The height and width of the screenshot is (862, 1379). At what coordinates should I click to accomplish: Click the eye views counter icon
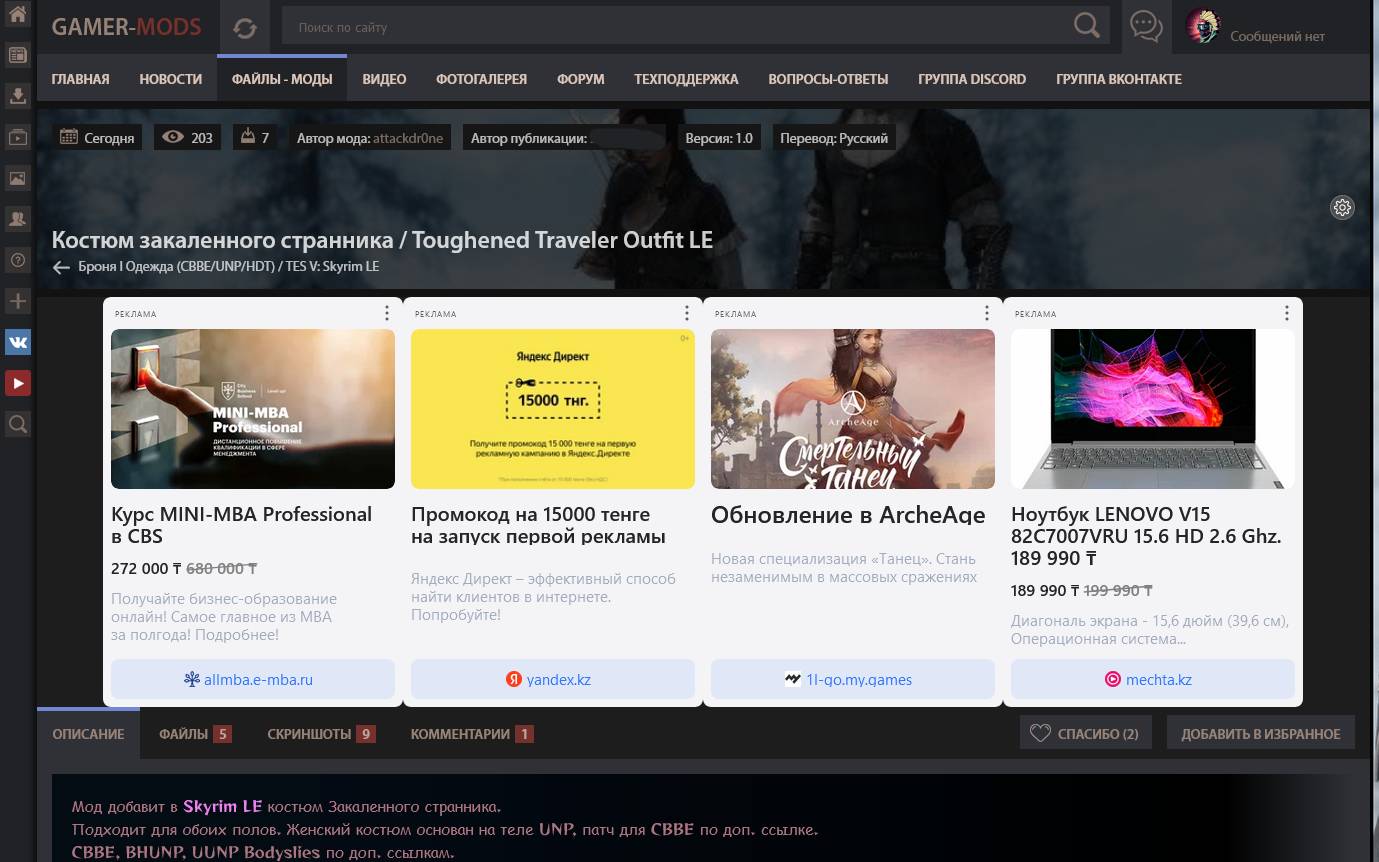coord(173,138)
